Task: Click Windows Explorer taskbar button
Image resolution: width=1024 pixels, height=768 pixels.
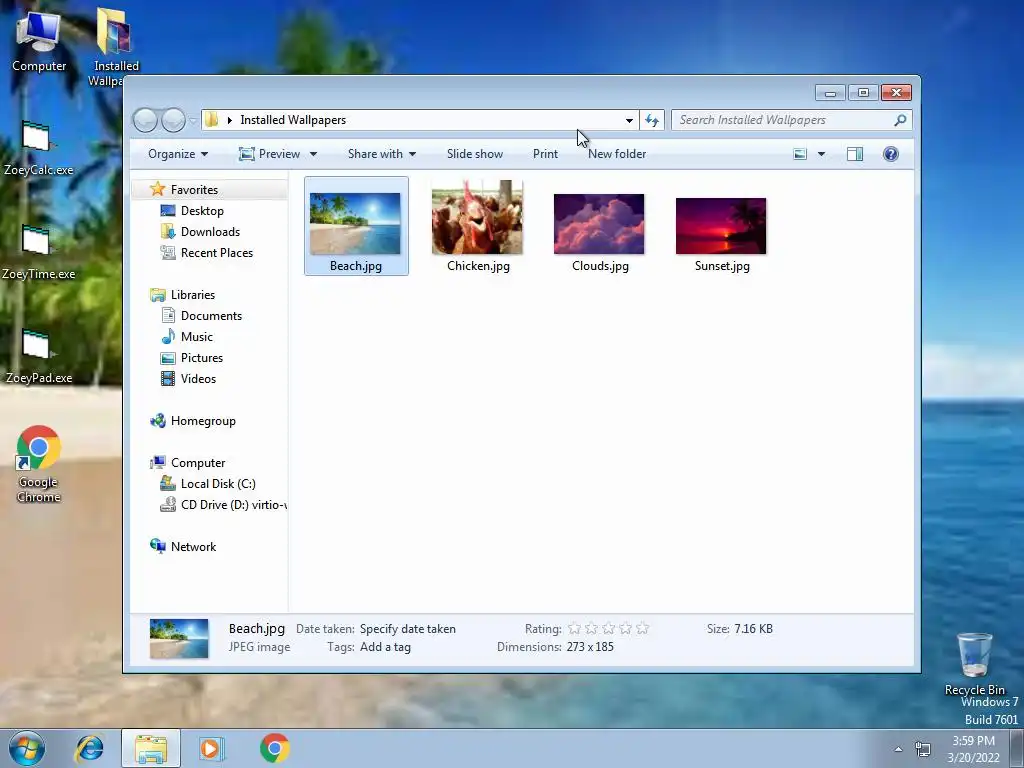Action: tap(151, 748)
